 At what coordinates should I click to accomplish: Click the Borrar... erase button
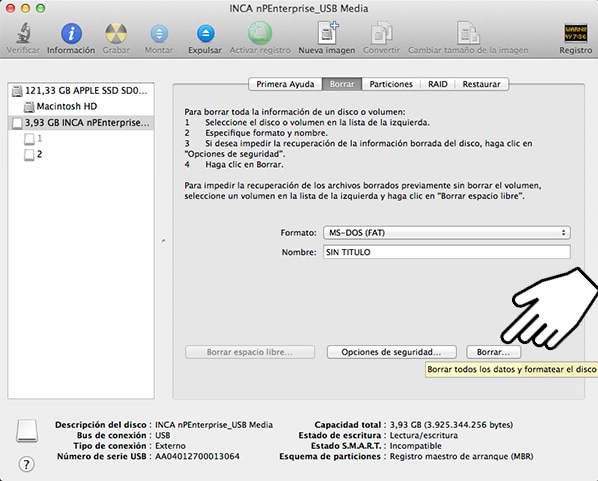493,352
